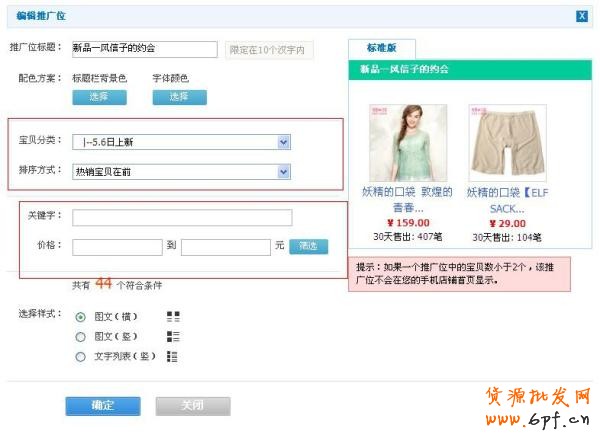Switch to the 标准版 preview tab
600x441 pixels.
coord(382,48)
